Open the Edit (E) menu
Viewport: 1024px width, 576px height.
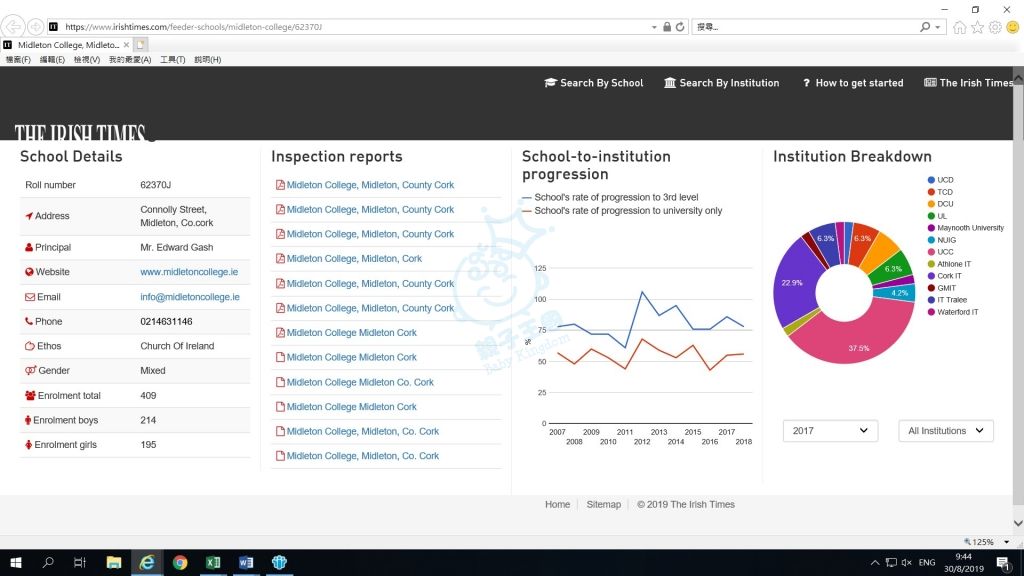52,59
